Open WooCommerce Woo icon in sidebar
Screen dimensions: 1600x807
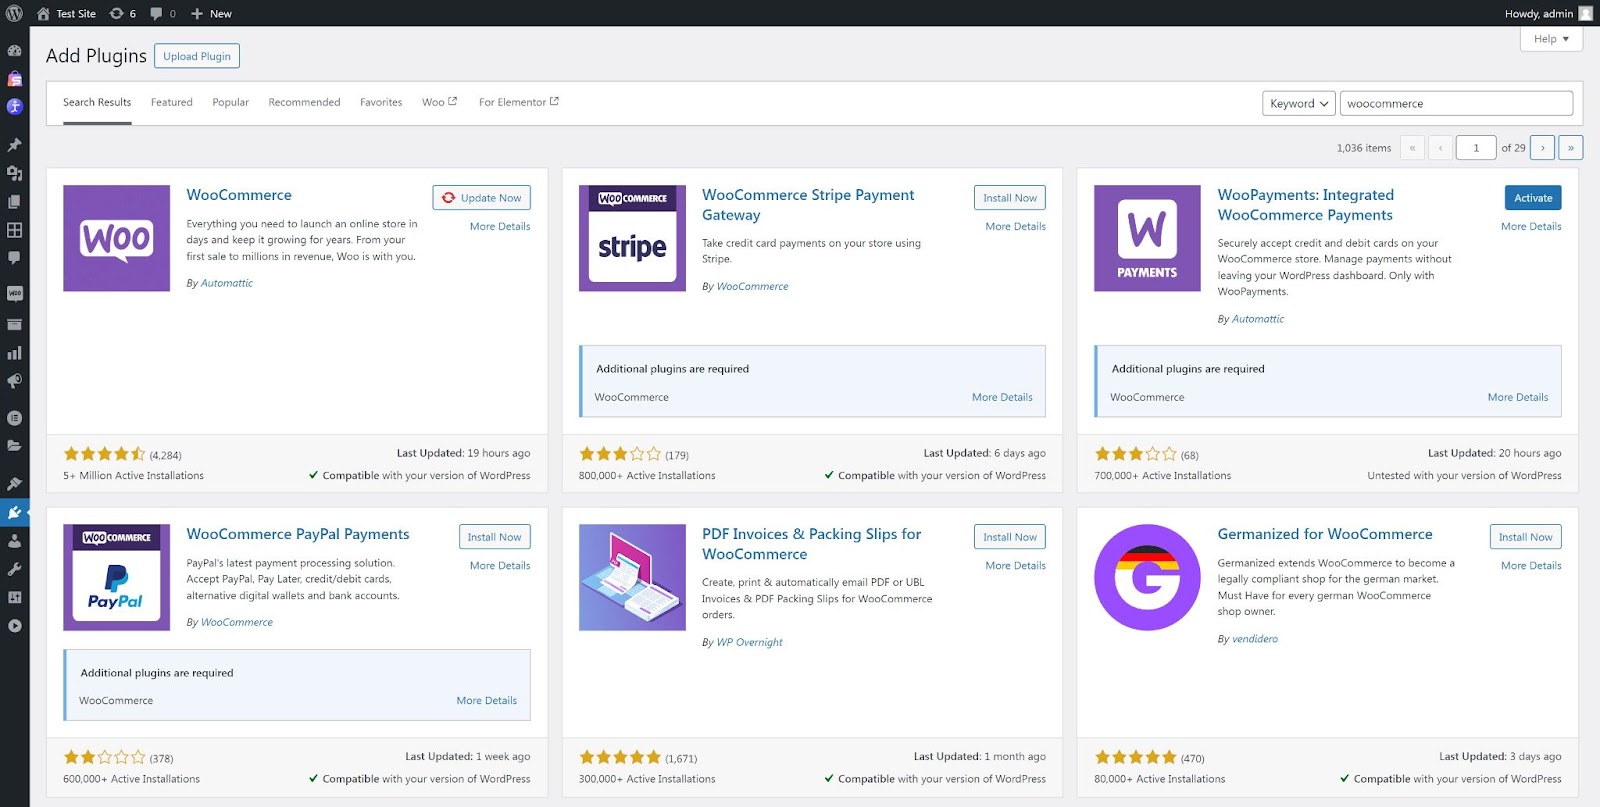[x=14, y=293]
